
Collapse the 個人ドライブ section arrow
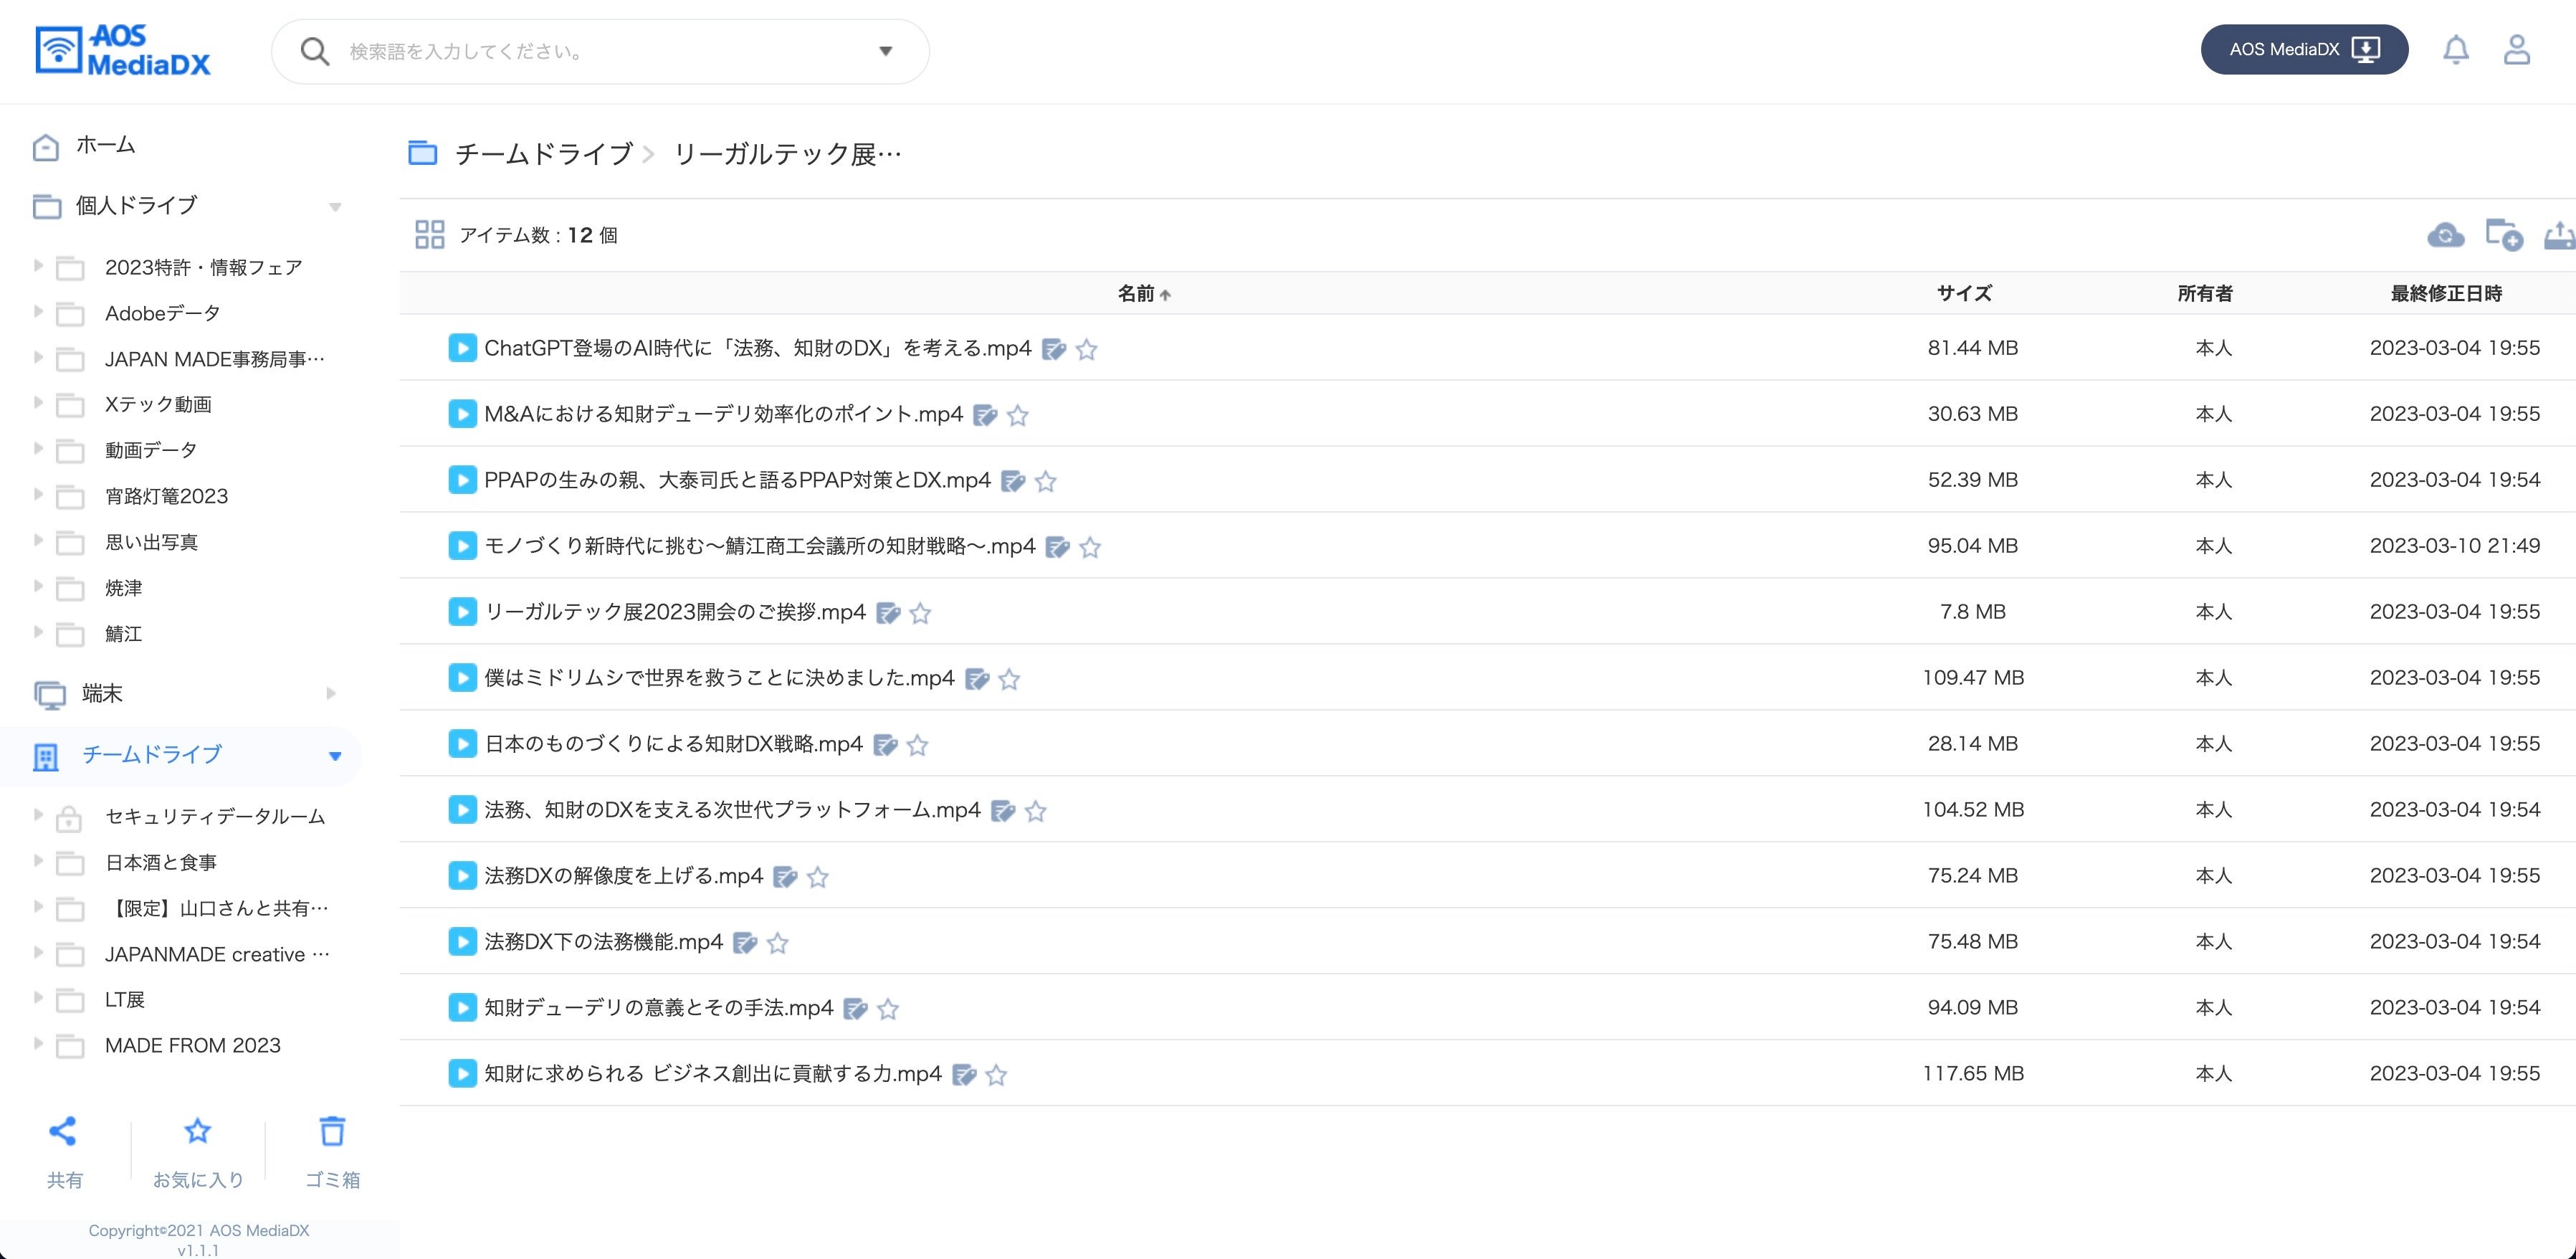[x=335, y=207]
